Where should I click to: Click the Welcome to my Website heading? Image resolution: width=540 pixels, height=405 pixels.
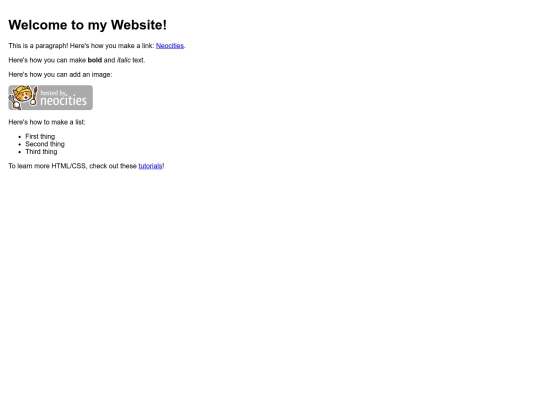pos(87,25)
